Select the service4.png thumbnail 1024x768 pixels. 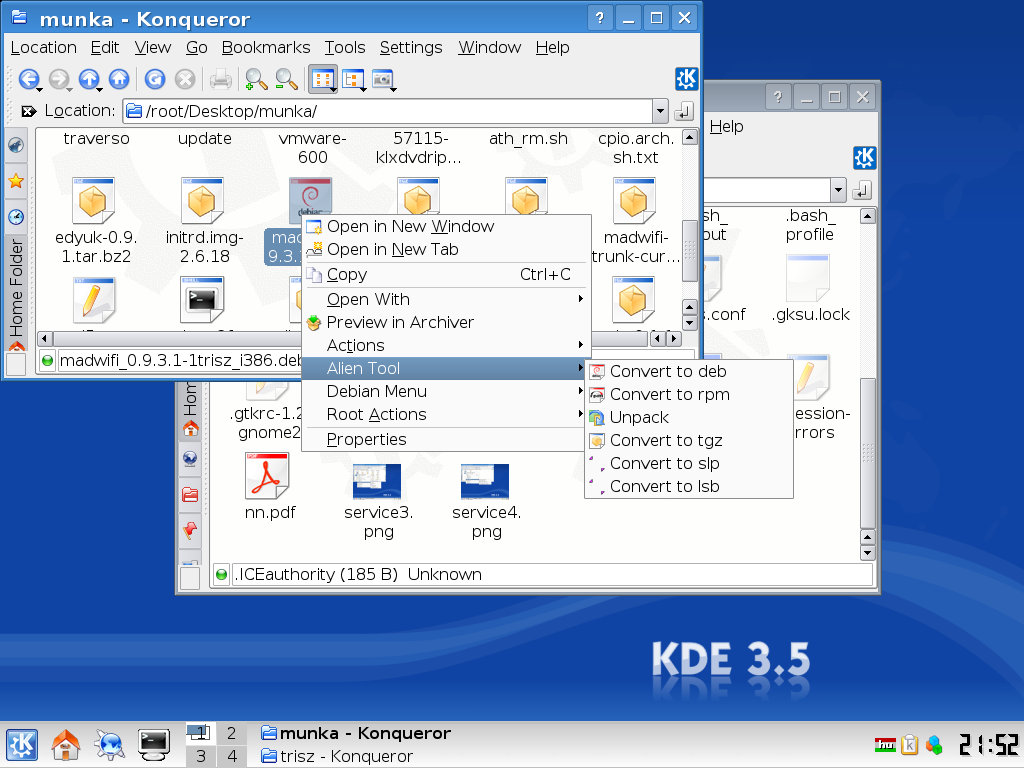pyautogui.click(x=485, y=482)
